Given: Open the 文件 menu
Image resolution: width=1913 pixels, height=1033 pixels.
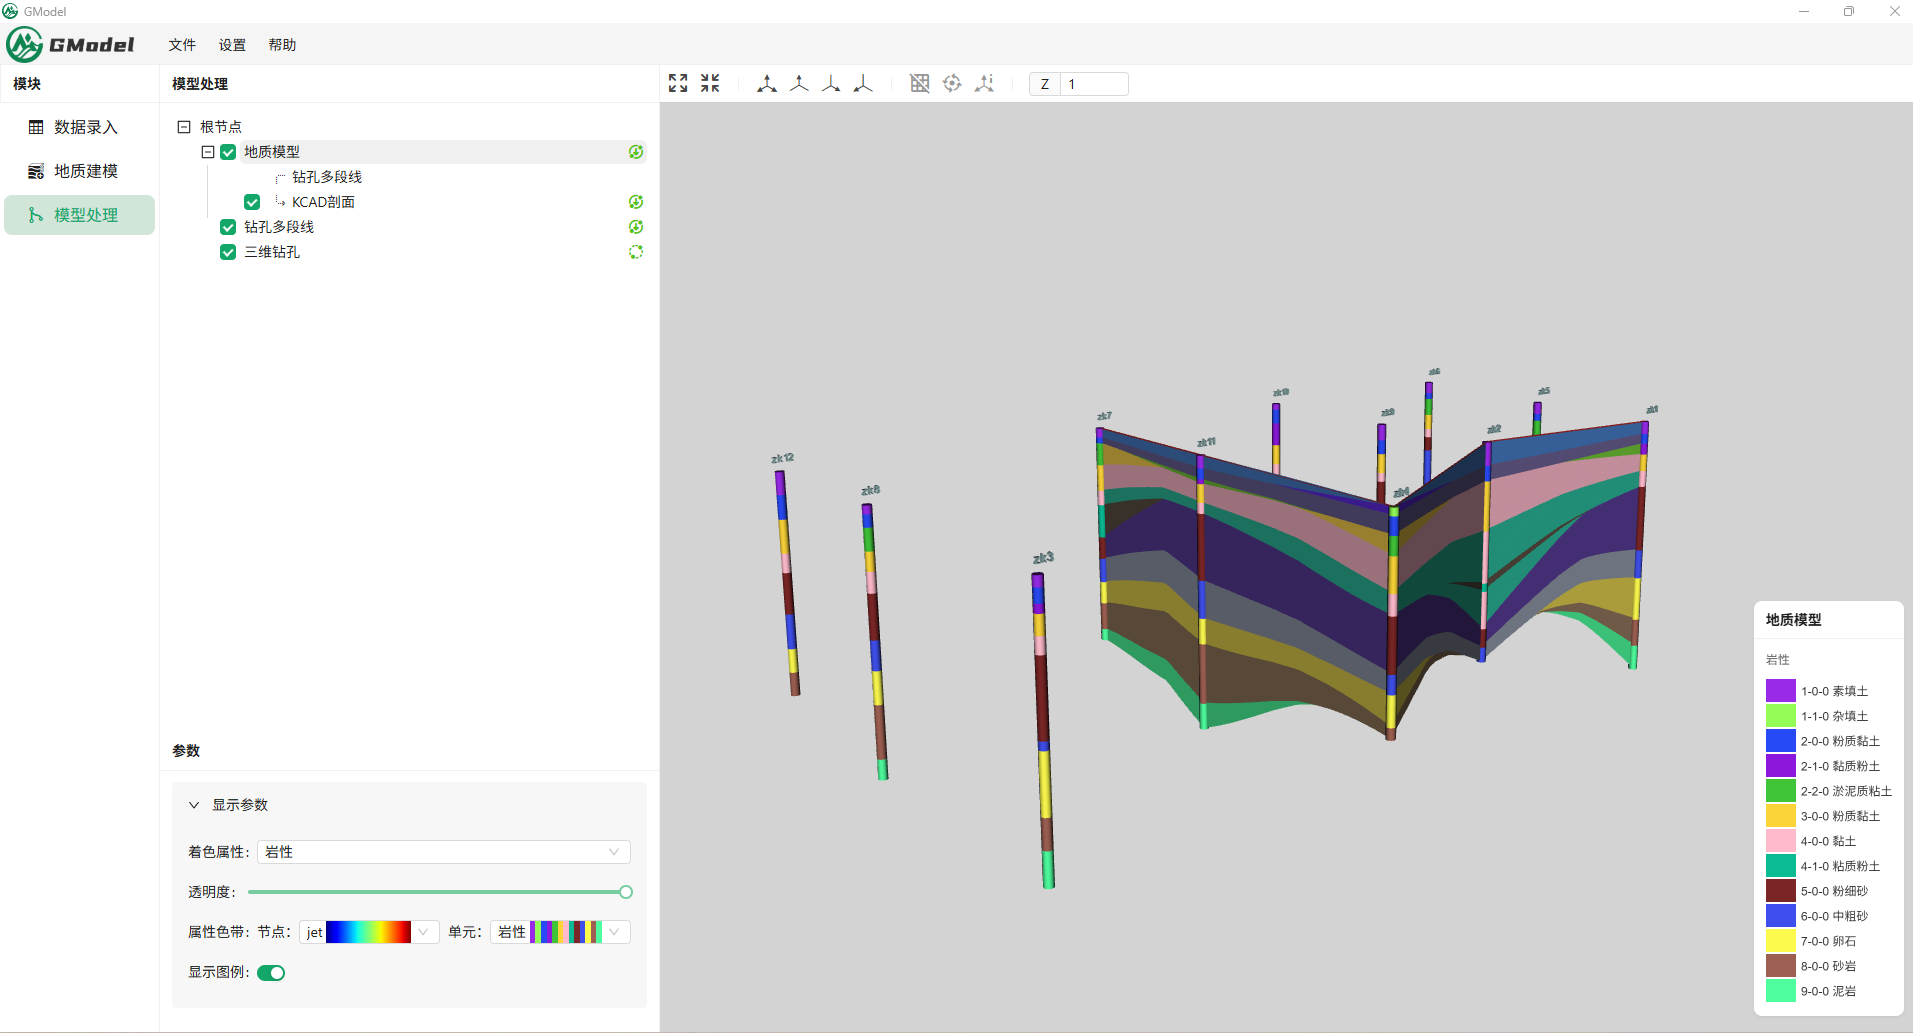Looking at the screenshot, I should pos(182,45).
